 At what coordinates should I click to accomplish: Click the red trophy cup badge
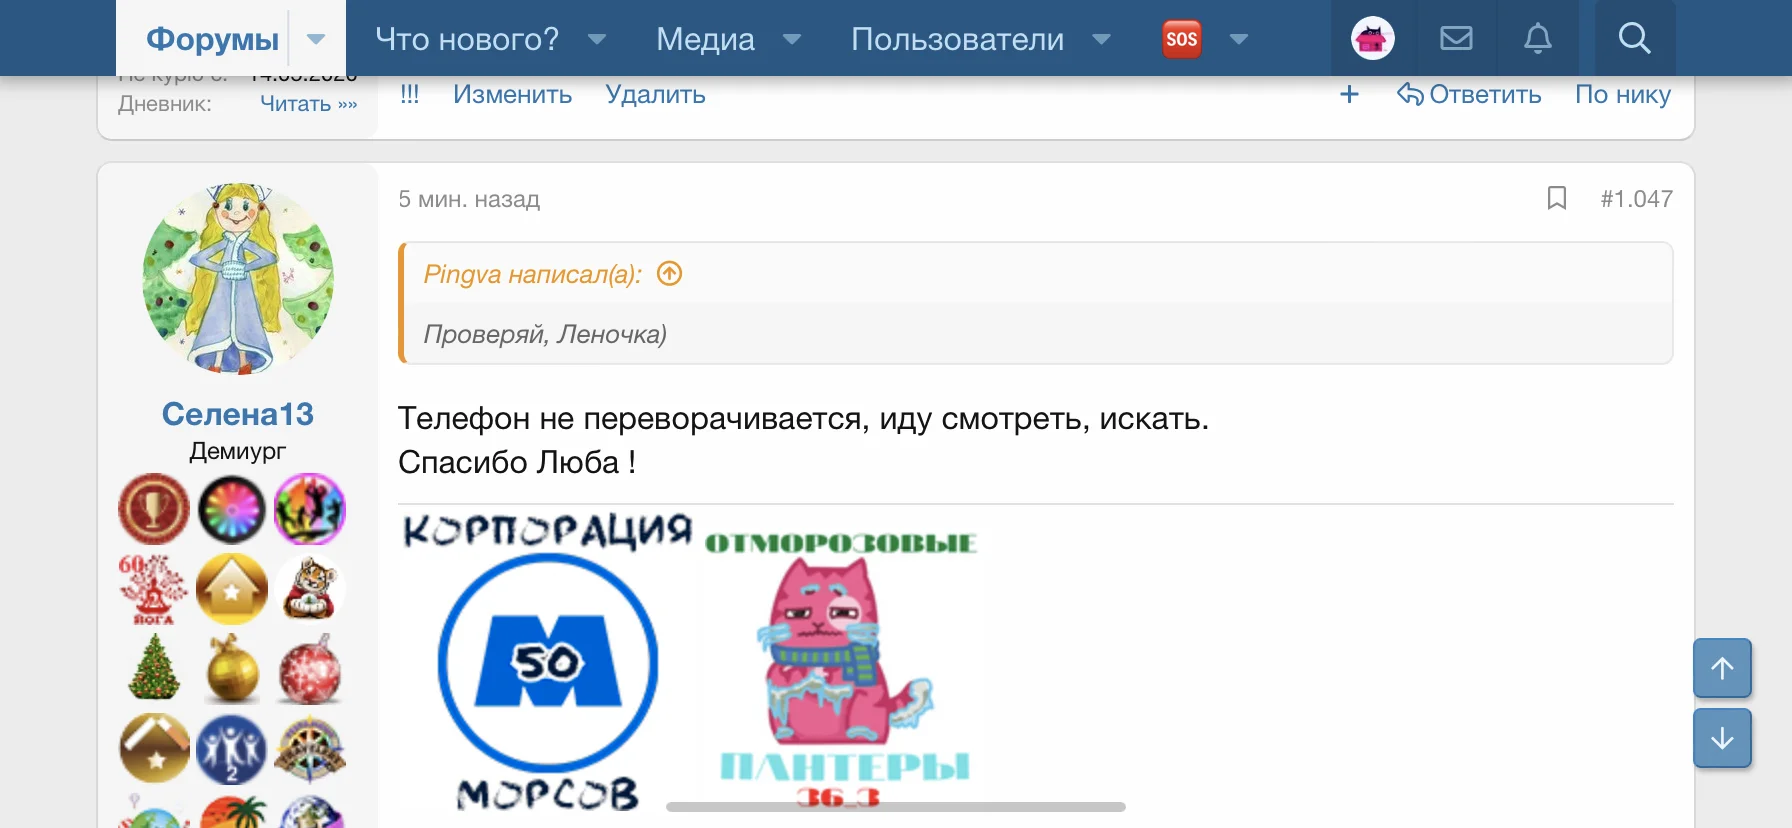[x=154, y=509]
